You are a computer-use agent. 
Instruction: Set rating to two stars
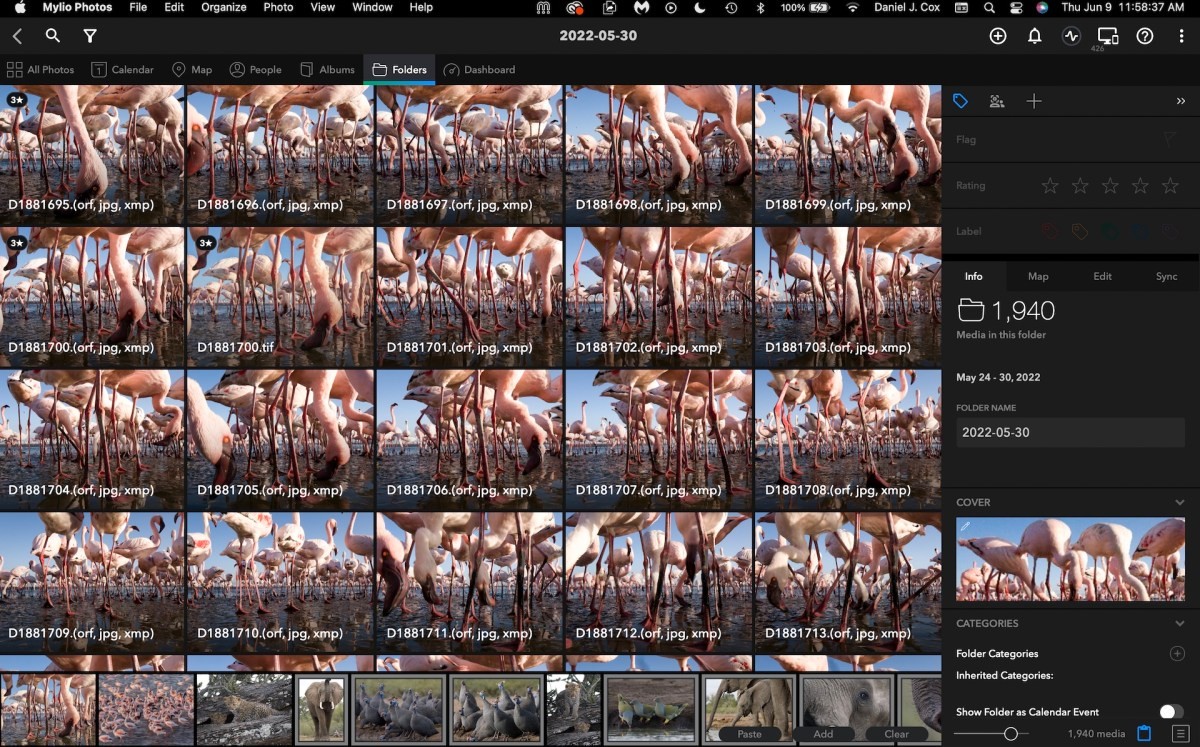pyautogui.click(x=1080, y=186)
